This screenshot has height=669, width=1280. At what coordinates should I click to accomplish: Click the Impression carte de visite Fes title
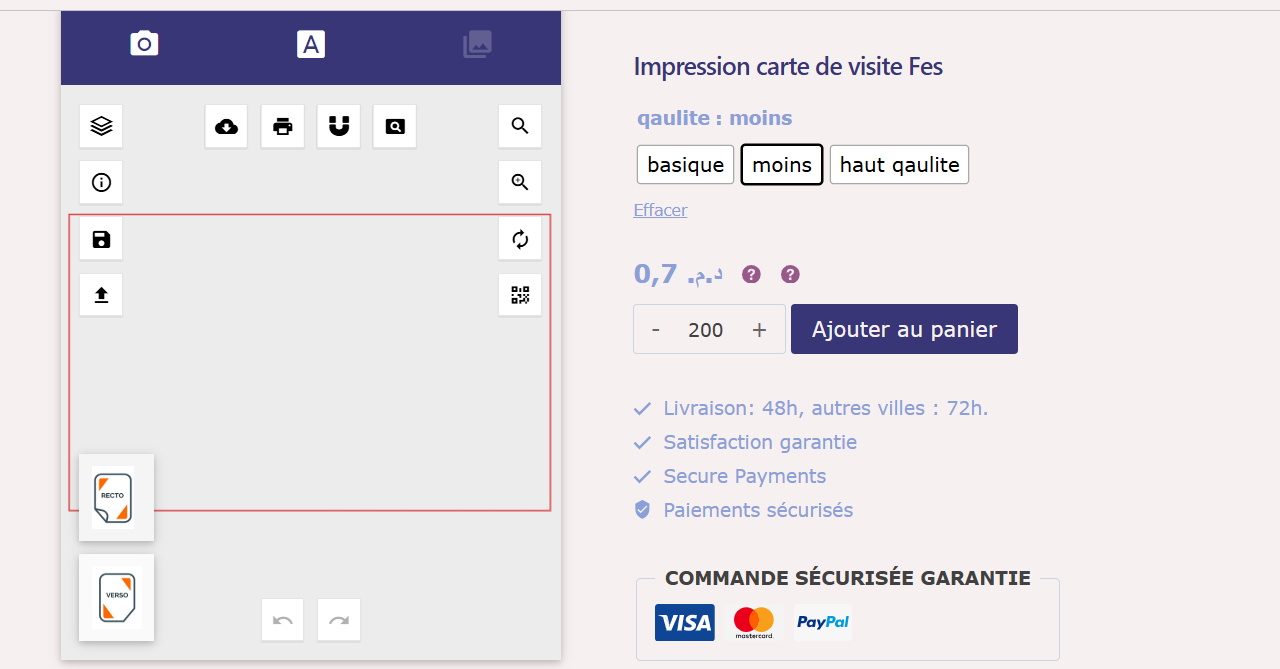click(788, 67)
